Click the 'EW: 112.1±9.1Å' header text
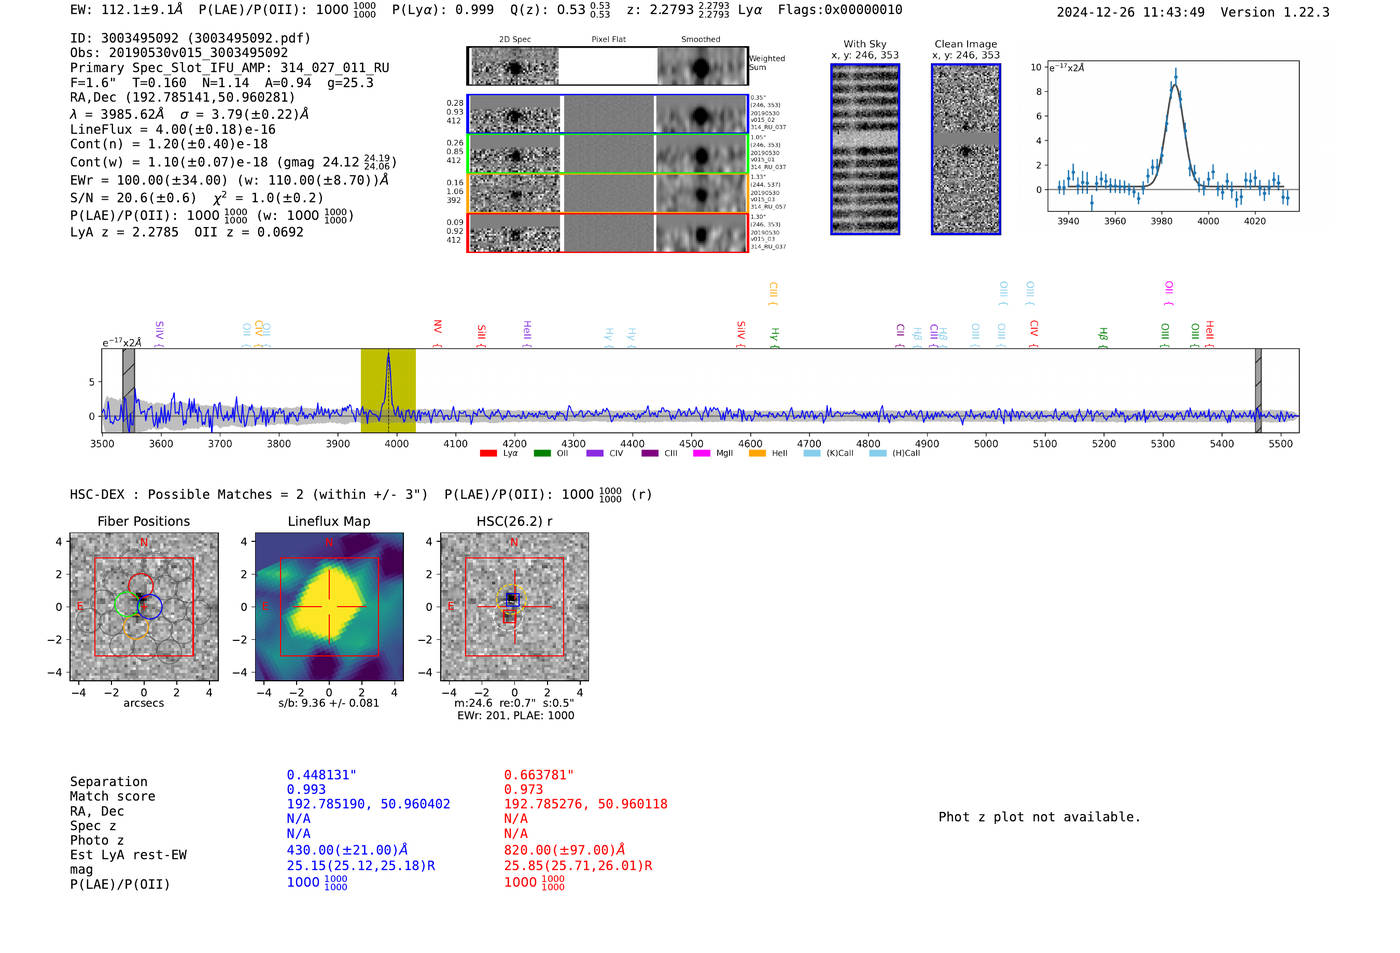 [127, 10]
